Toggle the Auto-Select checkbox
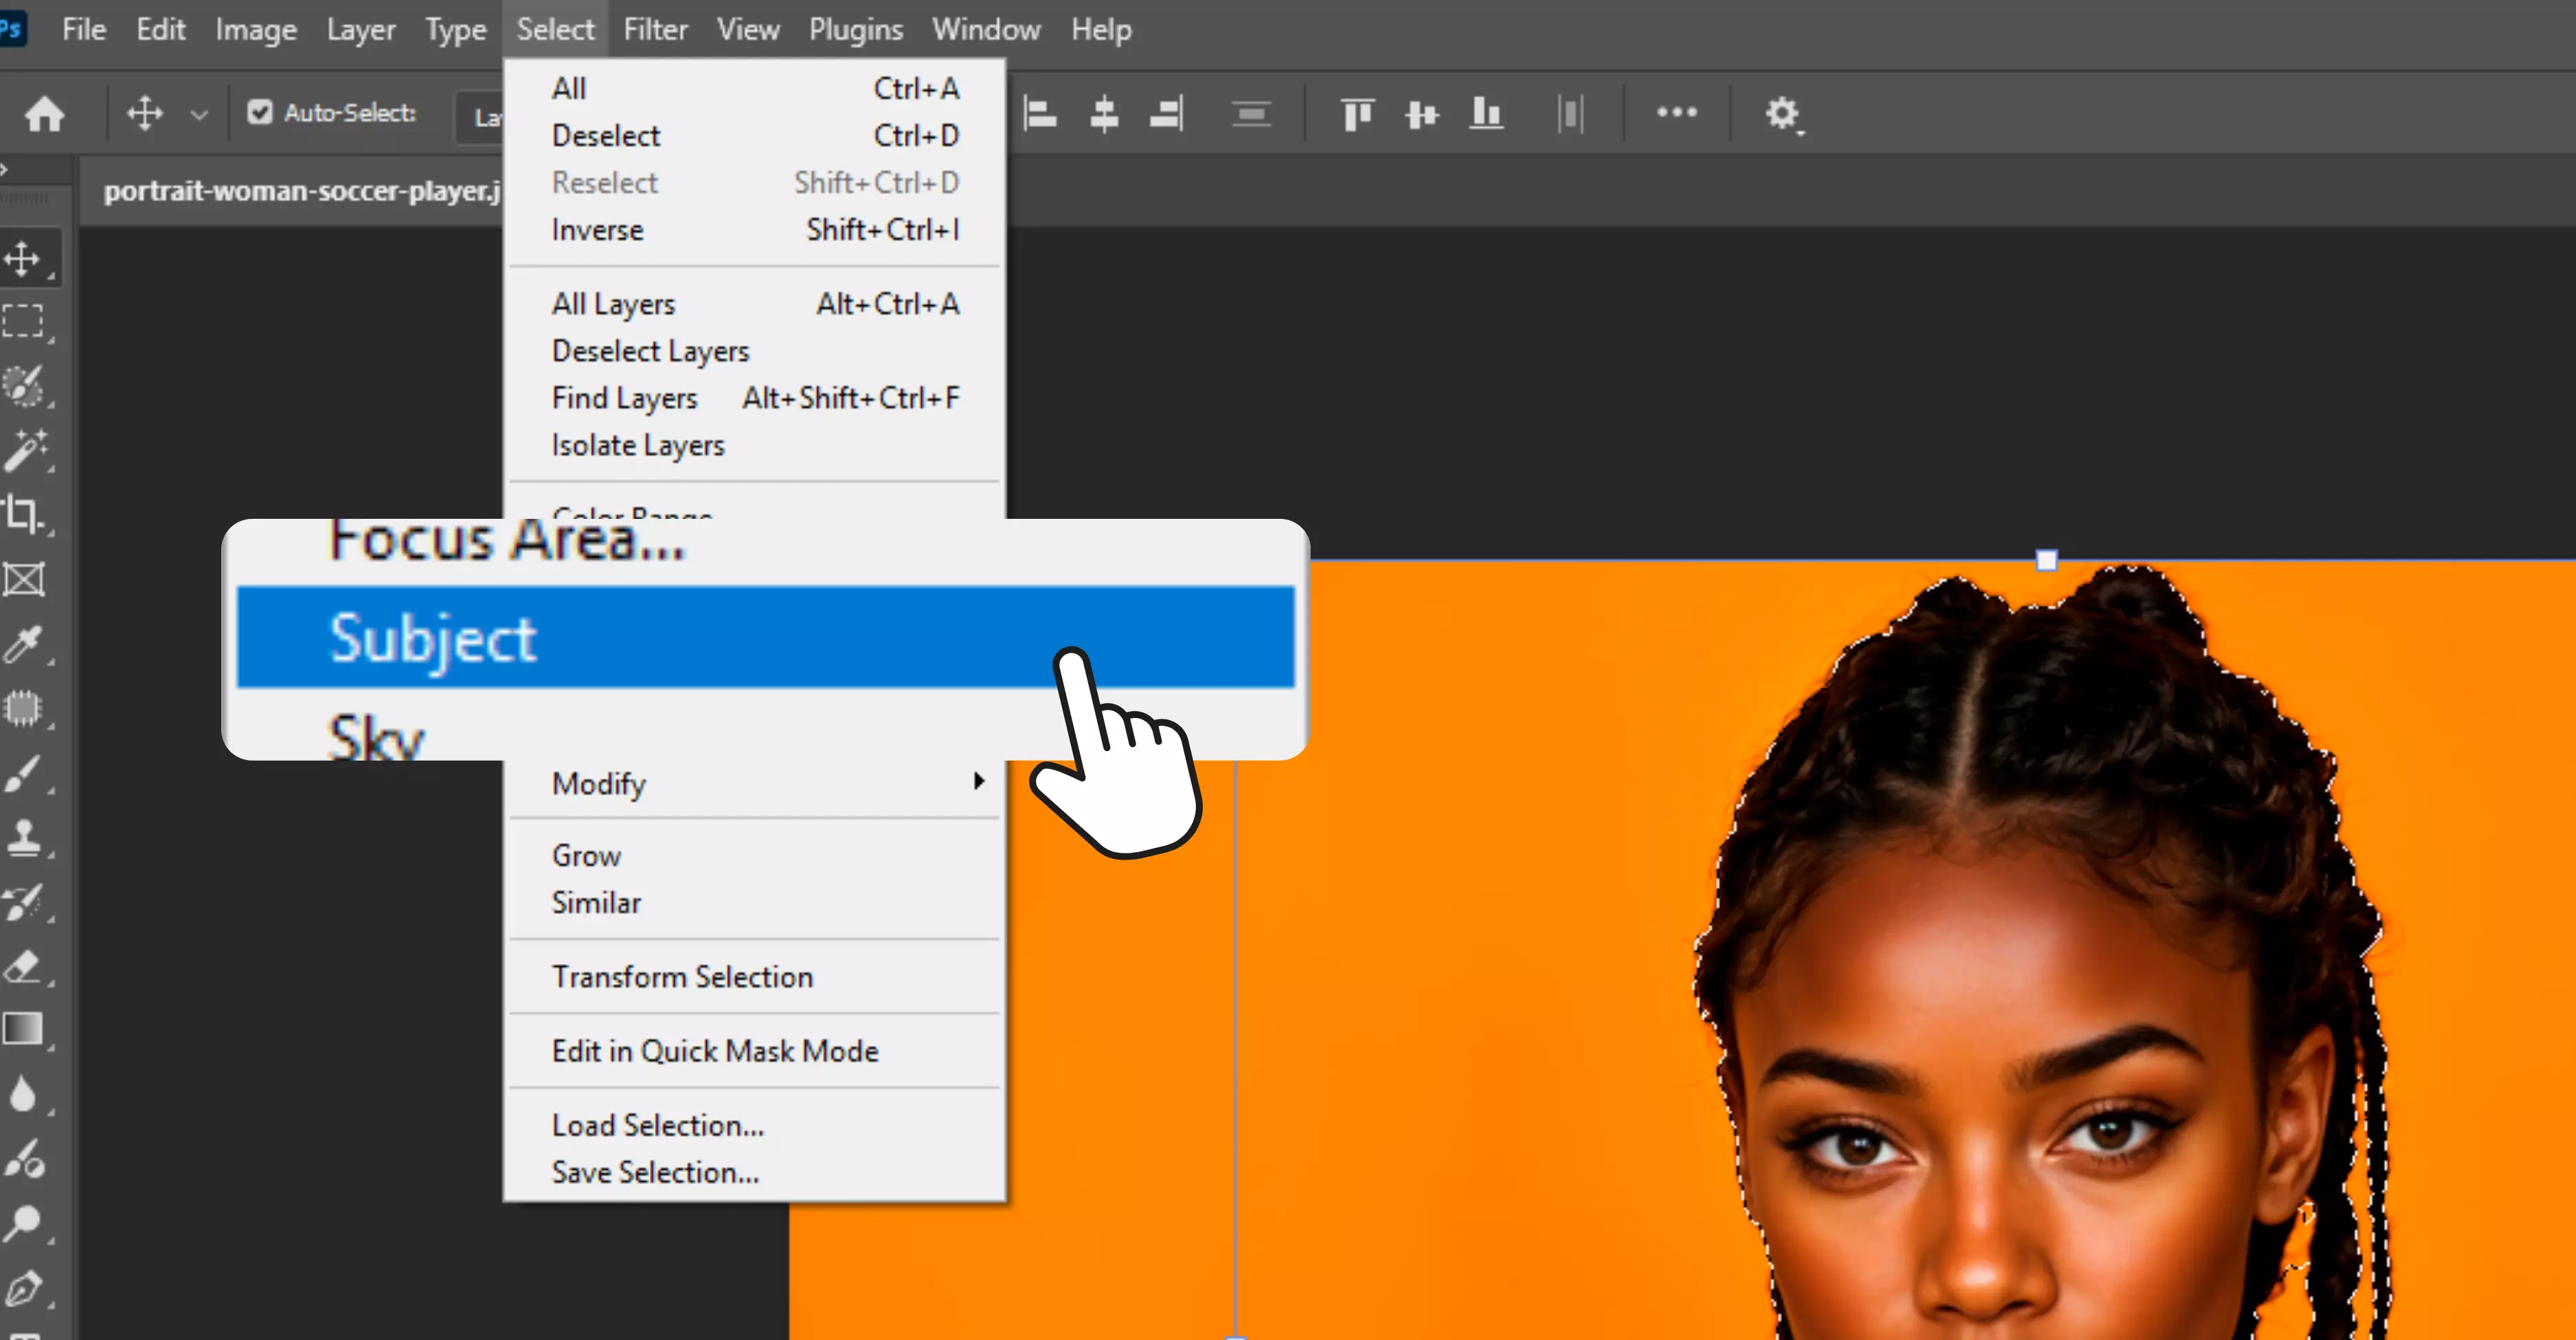 pyautogui.click(x=260, y=112)
